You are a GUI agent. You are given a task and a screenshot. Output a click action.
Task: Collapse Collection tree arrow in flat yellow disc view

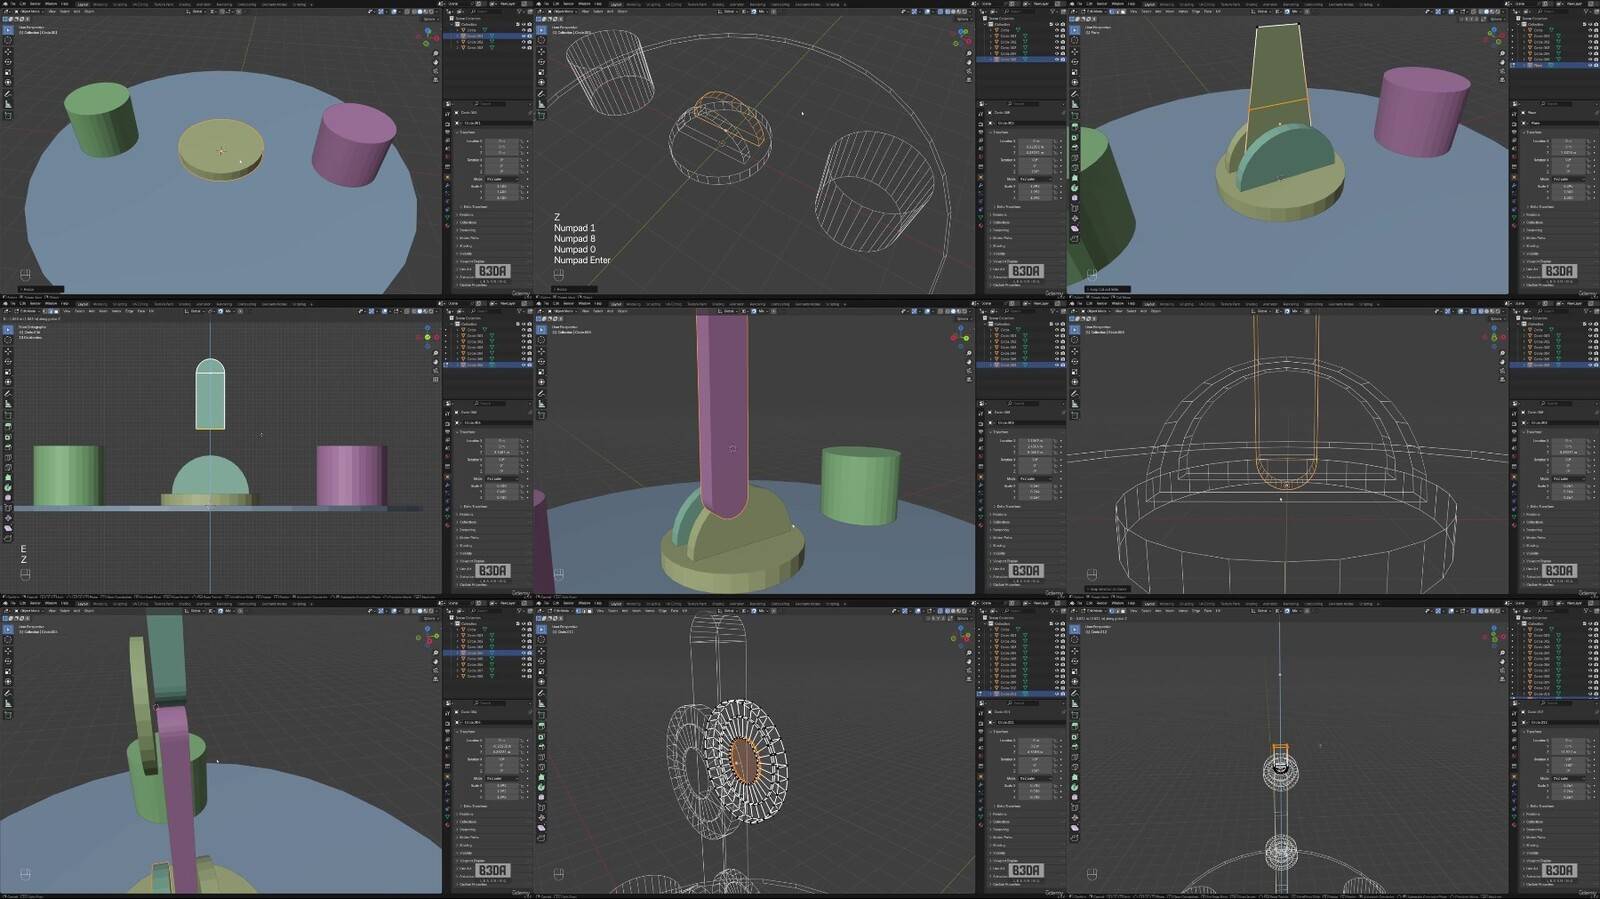click(451, 24)
